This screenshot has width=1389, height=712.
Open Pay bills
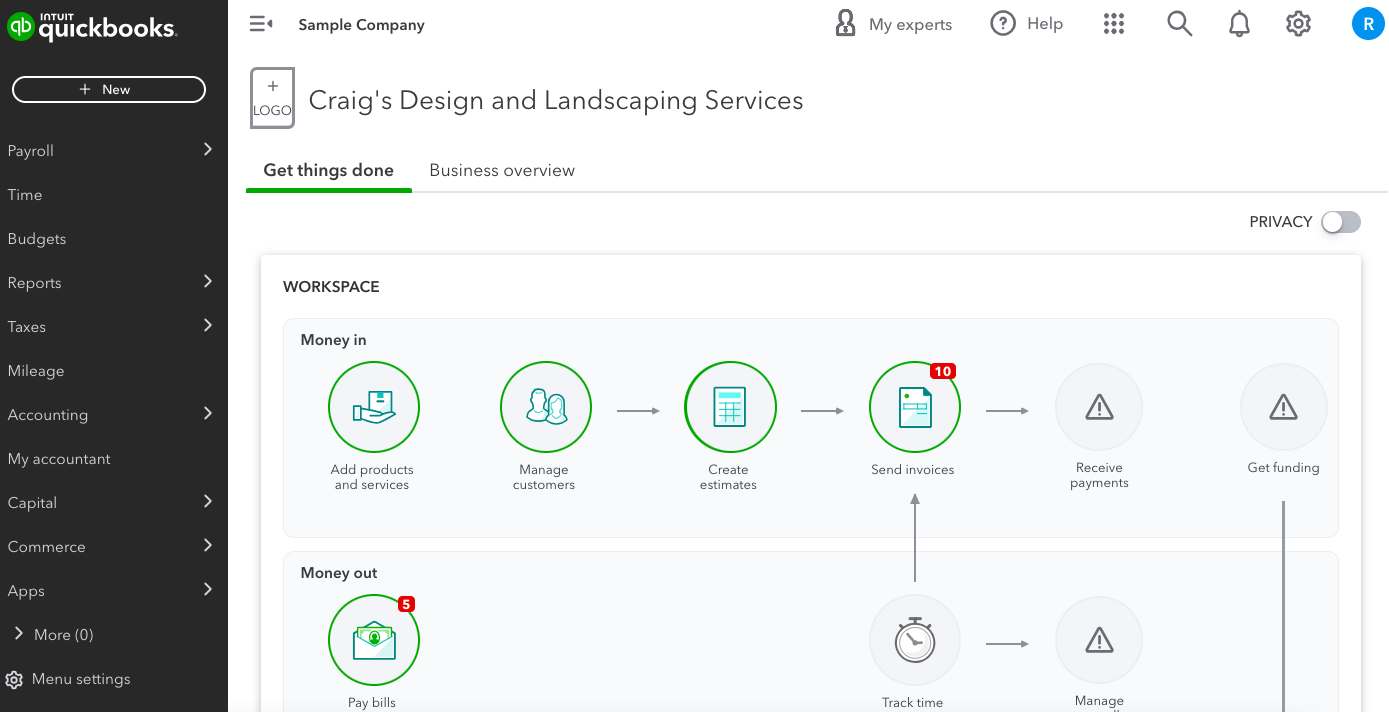tap(373, 640)
